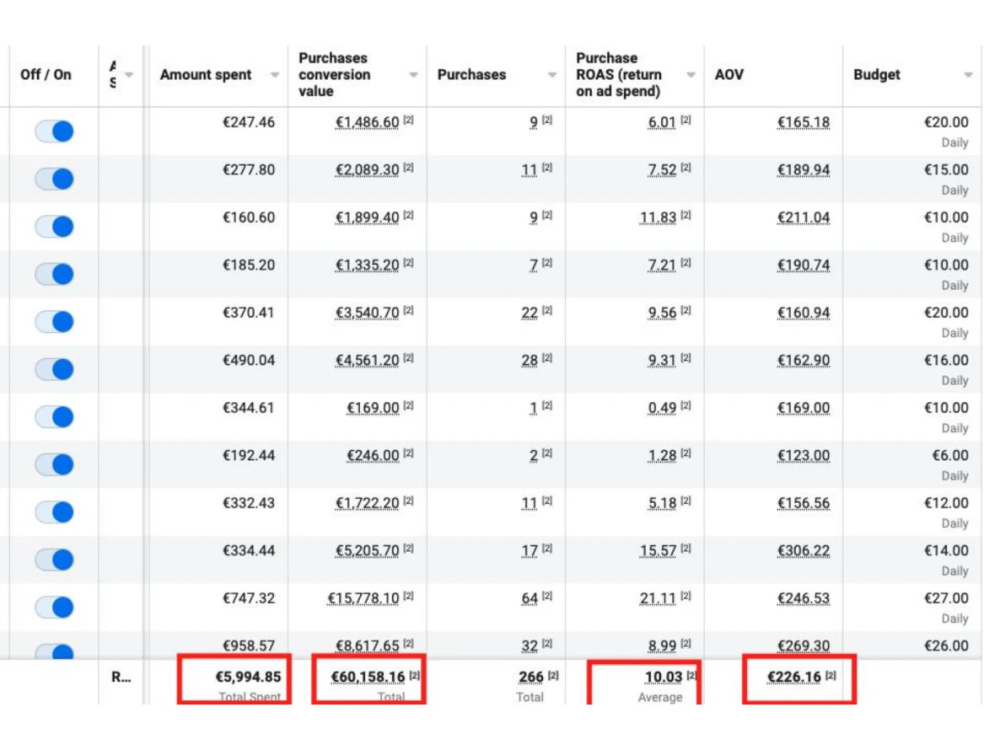The width and height of the screenshot is (1000, 750).
Task: Click the AOV value €246.53
Action: (804, 599)
